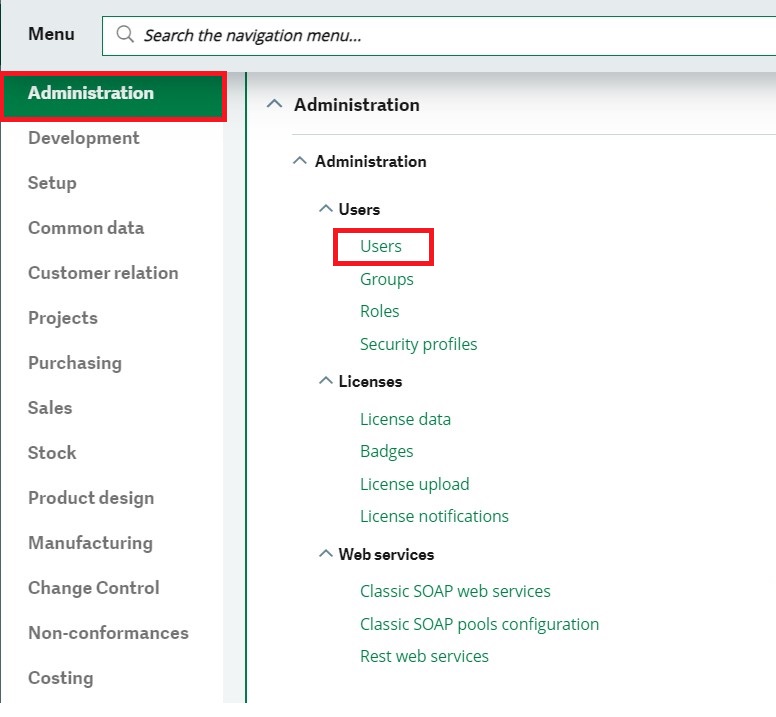
Task: Select the Administration module in sidebar
Action: (113, 96)
